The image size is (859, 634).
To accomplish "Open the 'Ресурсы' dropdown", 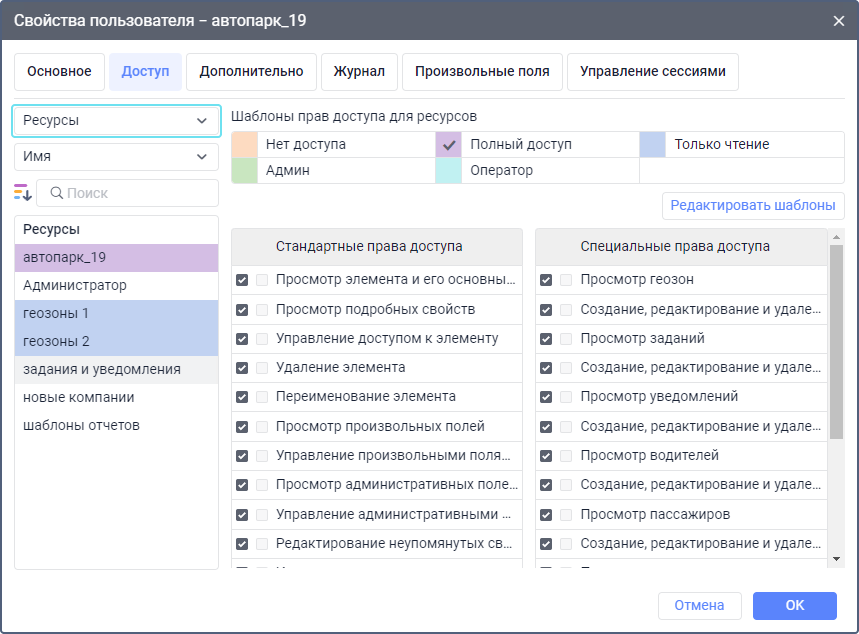I will coord(116,120).
